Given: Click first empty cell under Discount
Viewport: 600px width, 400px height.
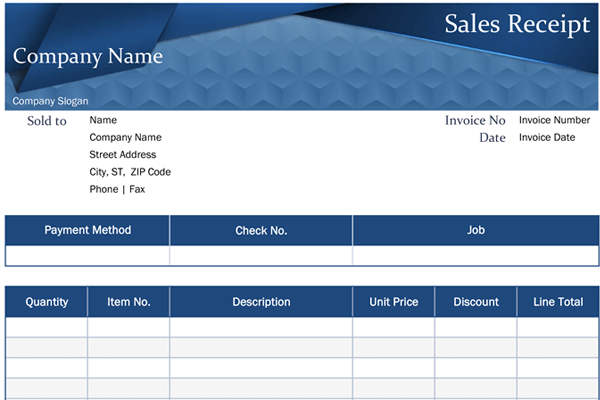Looking at the screenshot, I should (x=476, y=327).
